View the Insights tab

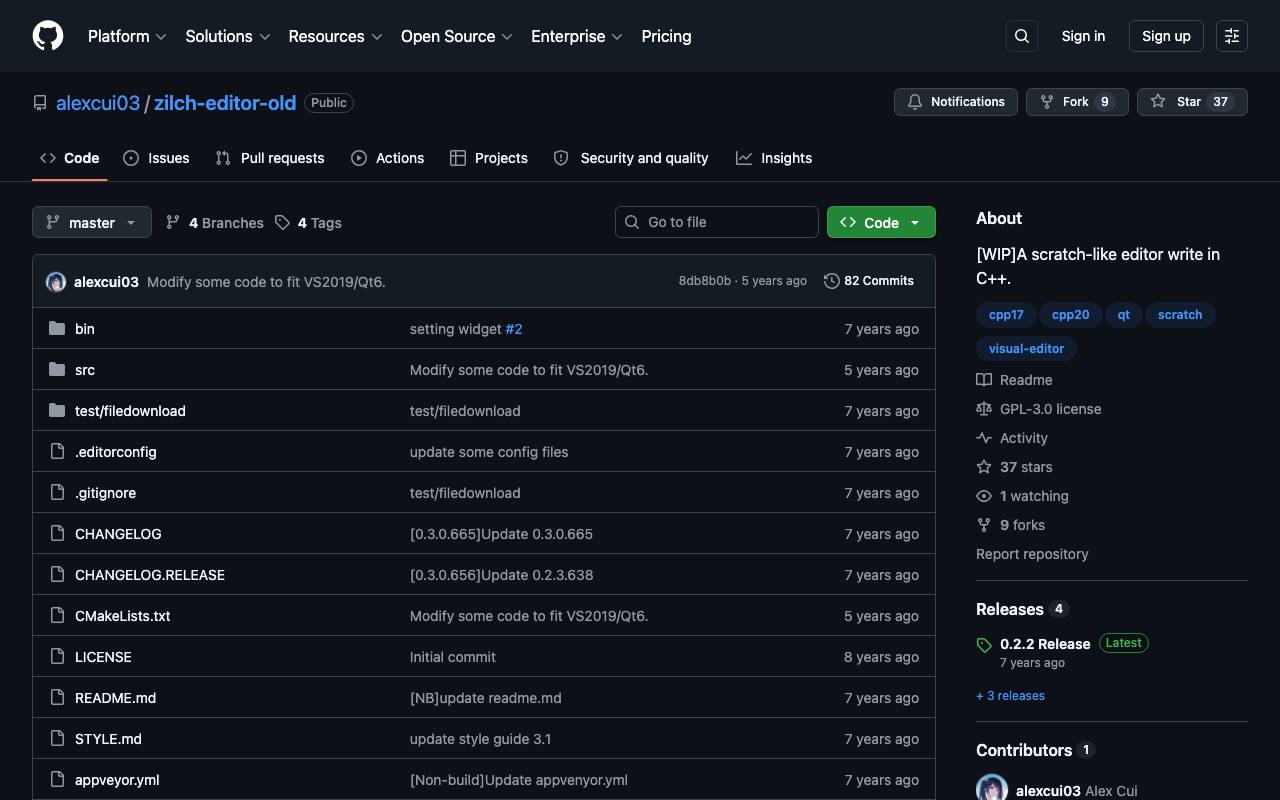(x=774, y=158)
